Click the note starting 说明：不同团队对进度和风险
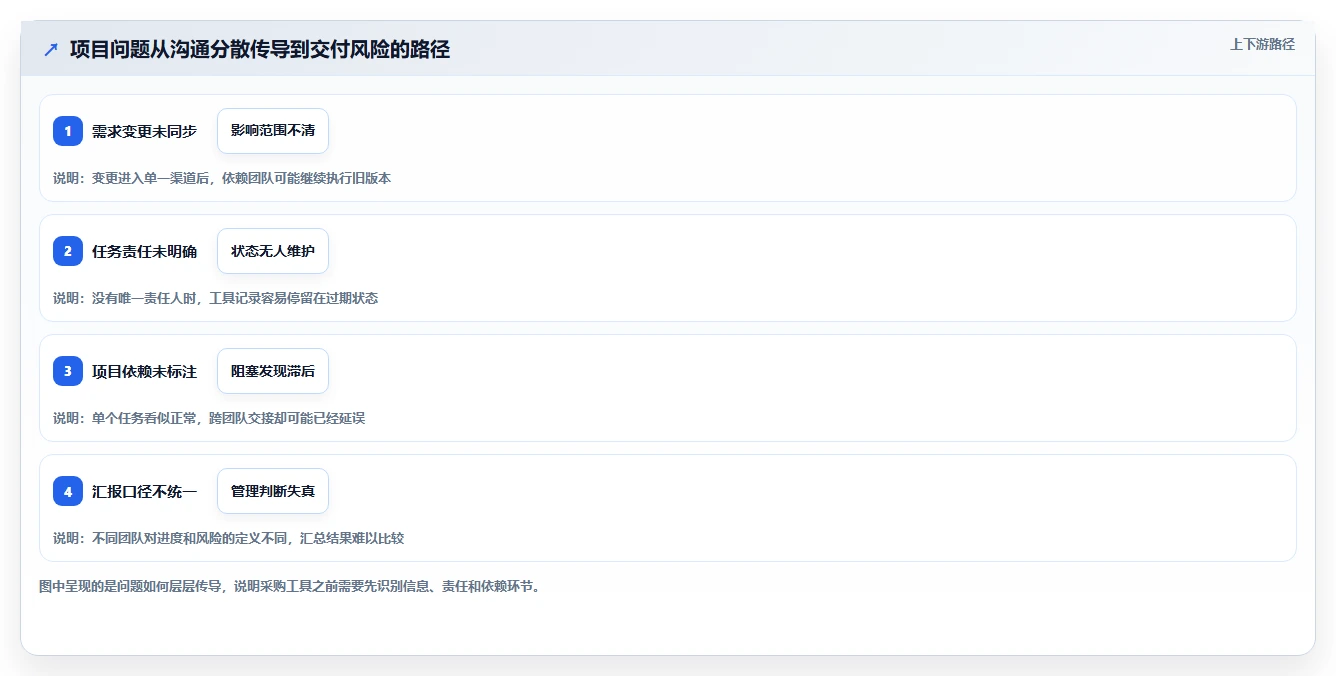This screenshot has width=1336, height=676. point(228,538)
